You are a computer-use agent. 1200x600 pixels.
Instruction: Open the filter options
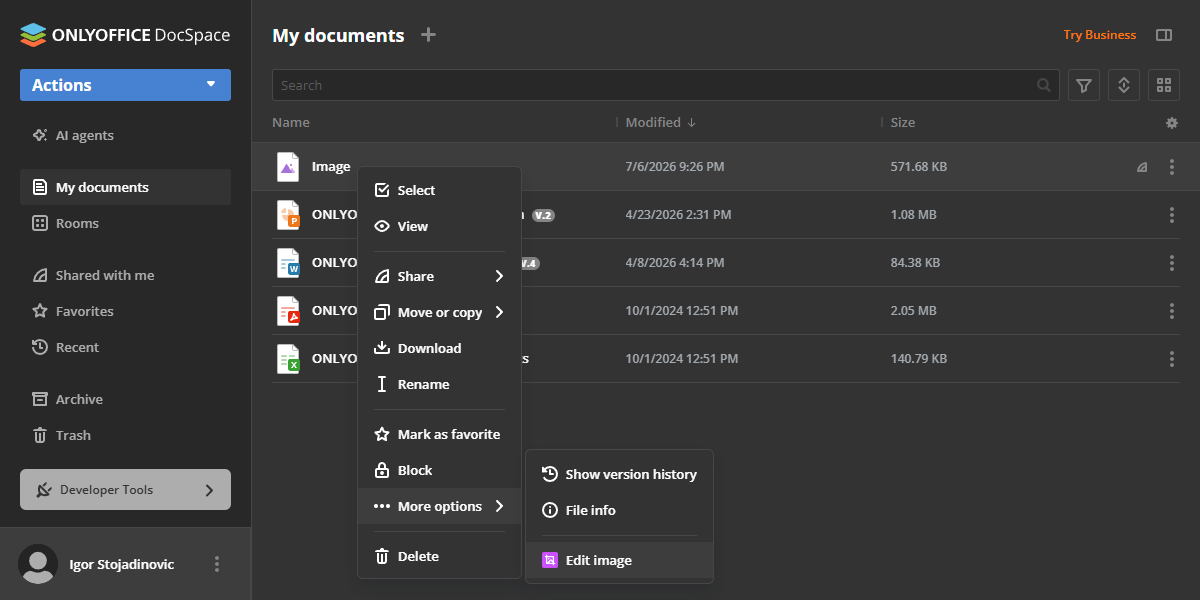point(1084,85)
